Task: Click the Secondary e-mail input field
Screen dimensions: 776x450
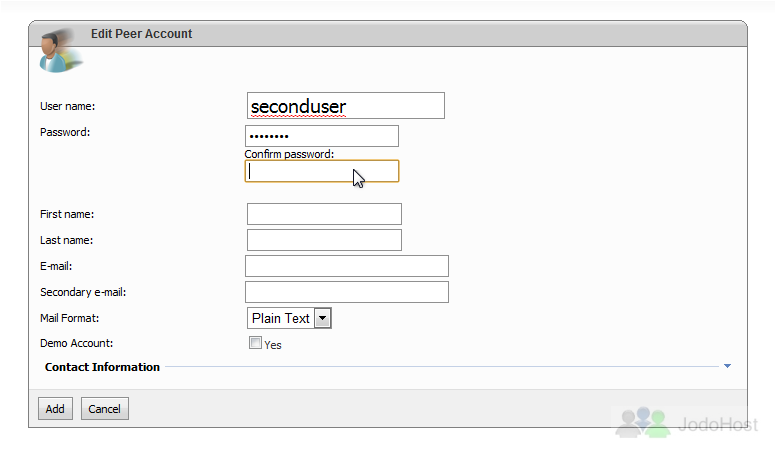Action: point(346,292)
